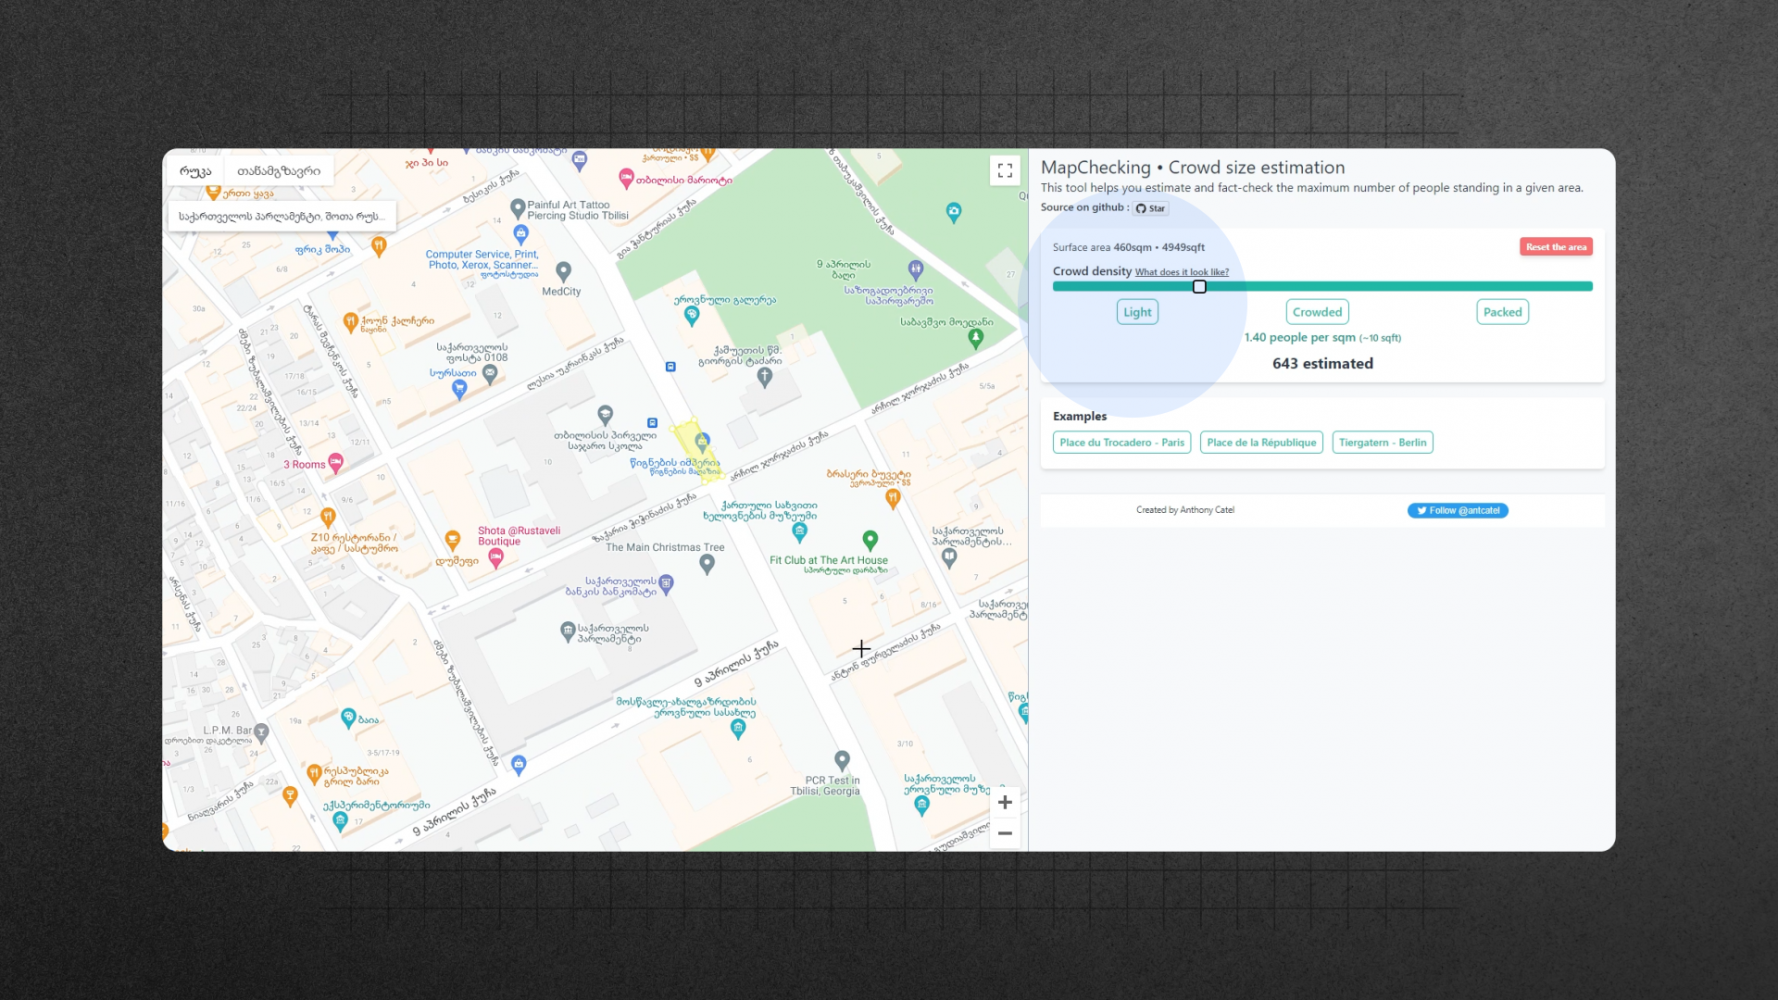Select PCR Test in Tbilisi marker
The width and height of the screenshot is (1778, 1000).
click(842, 761)
